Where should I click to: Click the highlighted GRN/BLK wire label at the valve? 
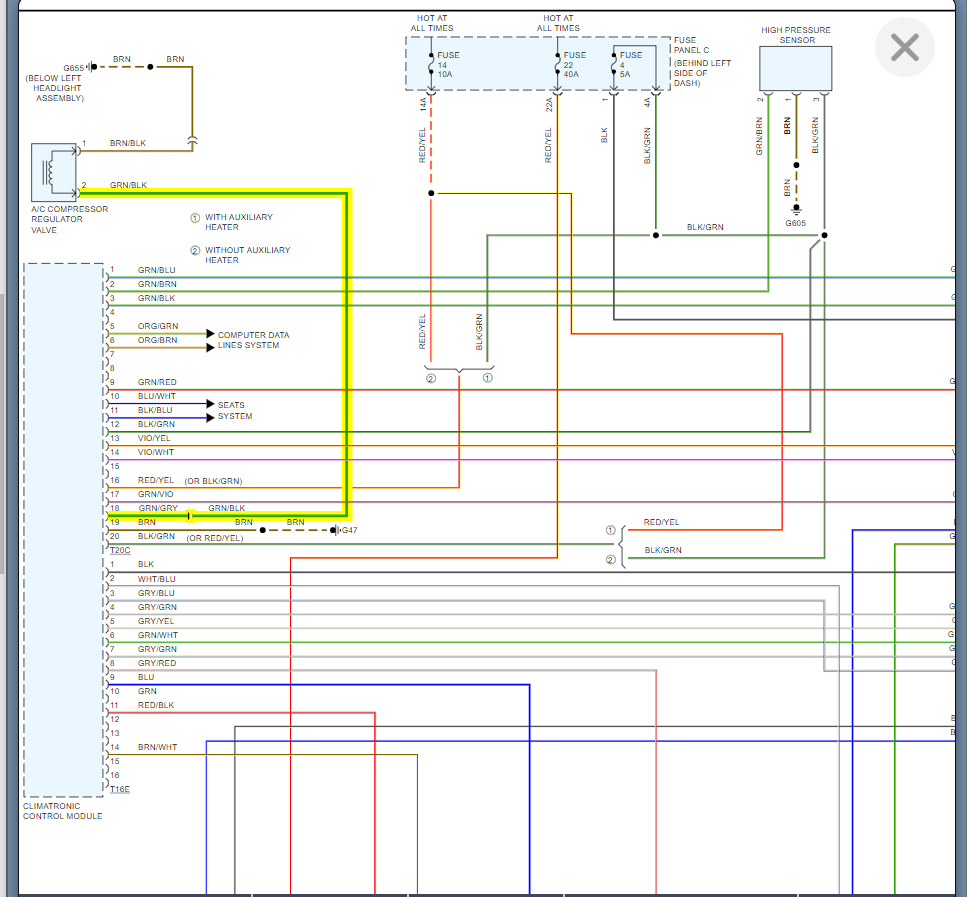[128, 185]
